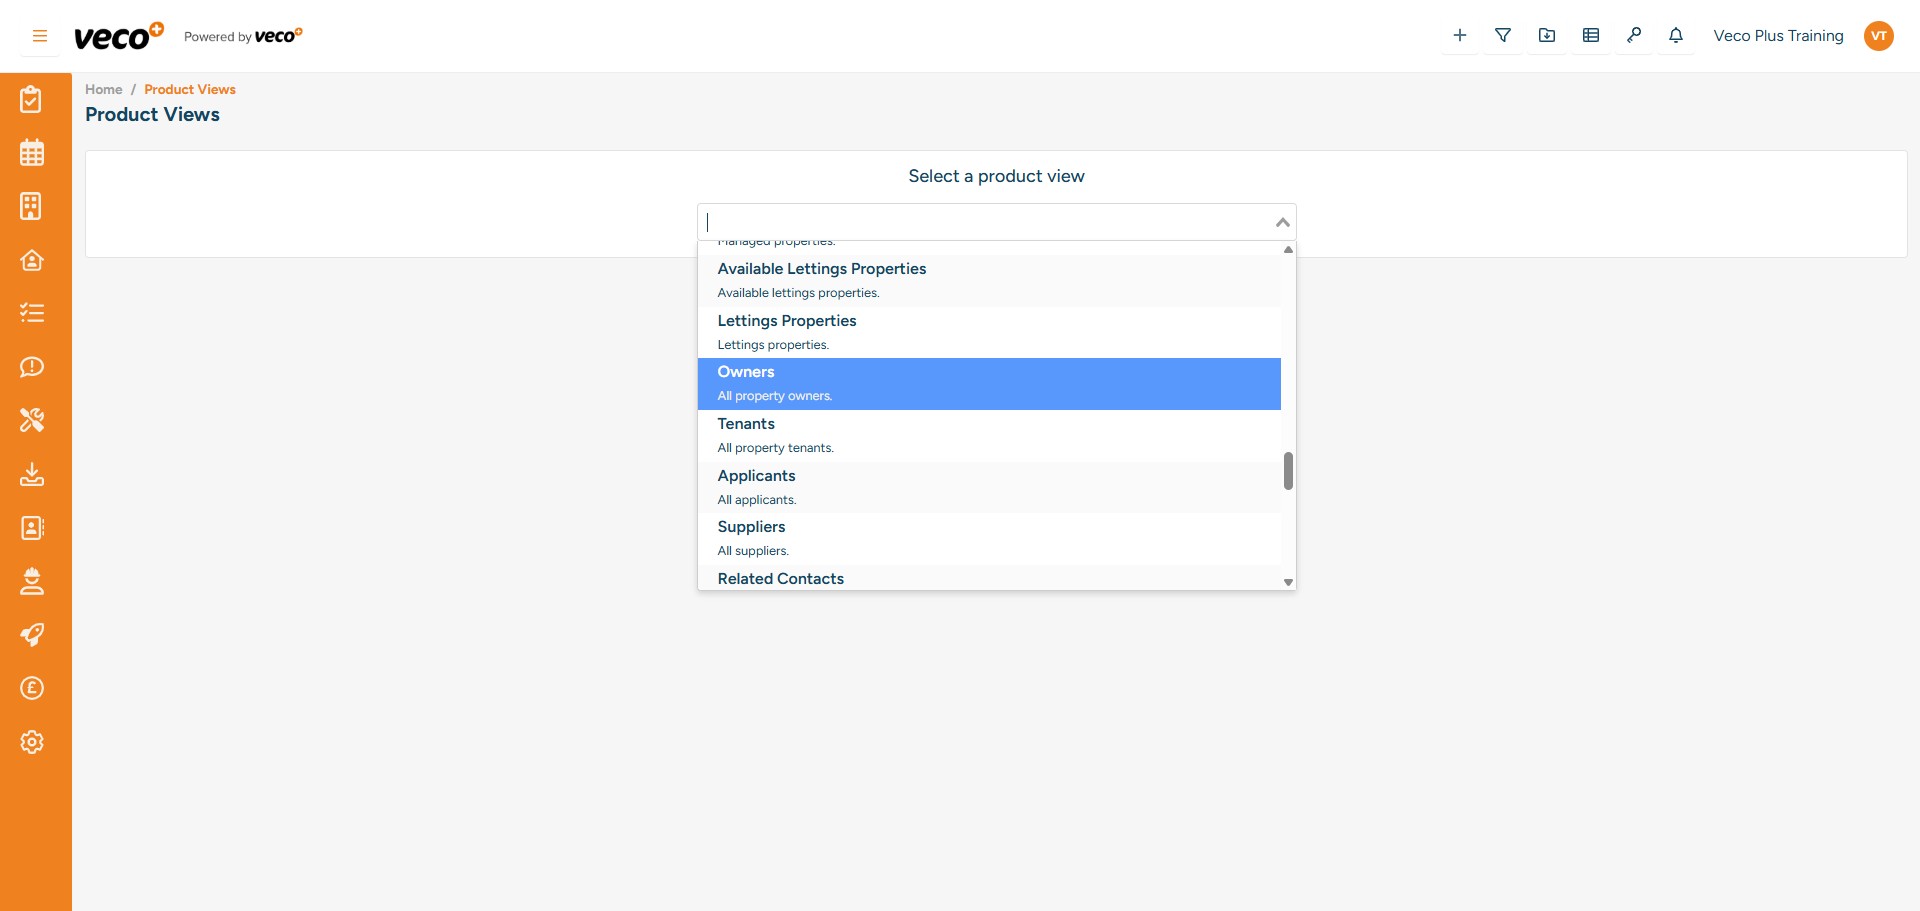
Task: Open the filter icon in top toolbar
Action: coord(1503,34)
